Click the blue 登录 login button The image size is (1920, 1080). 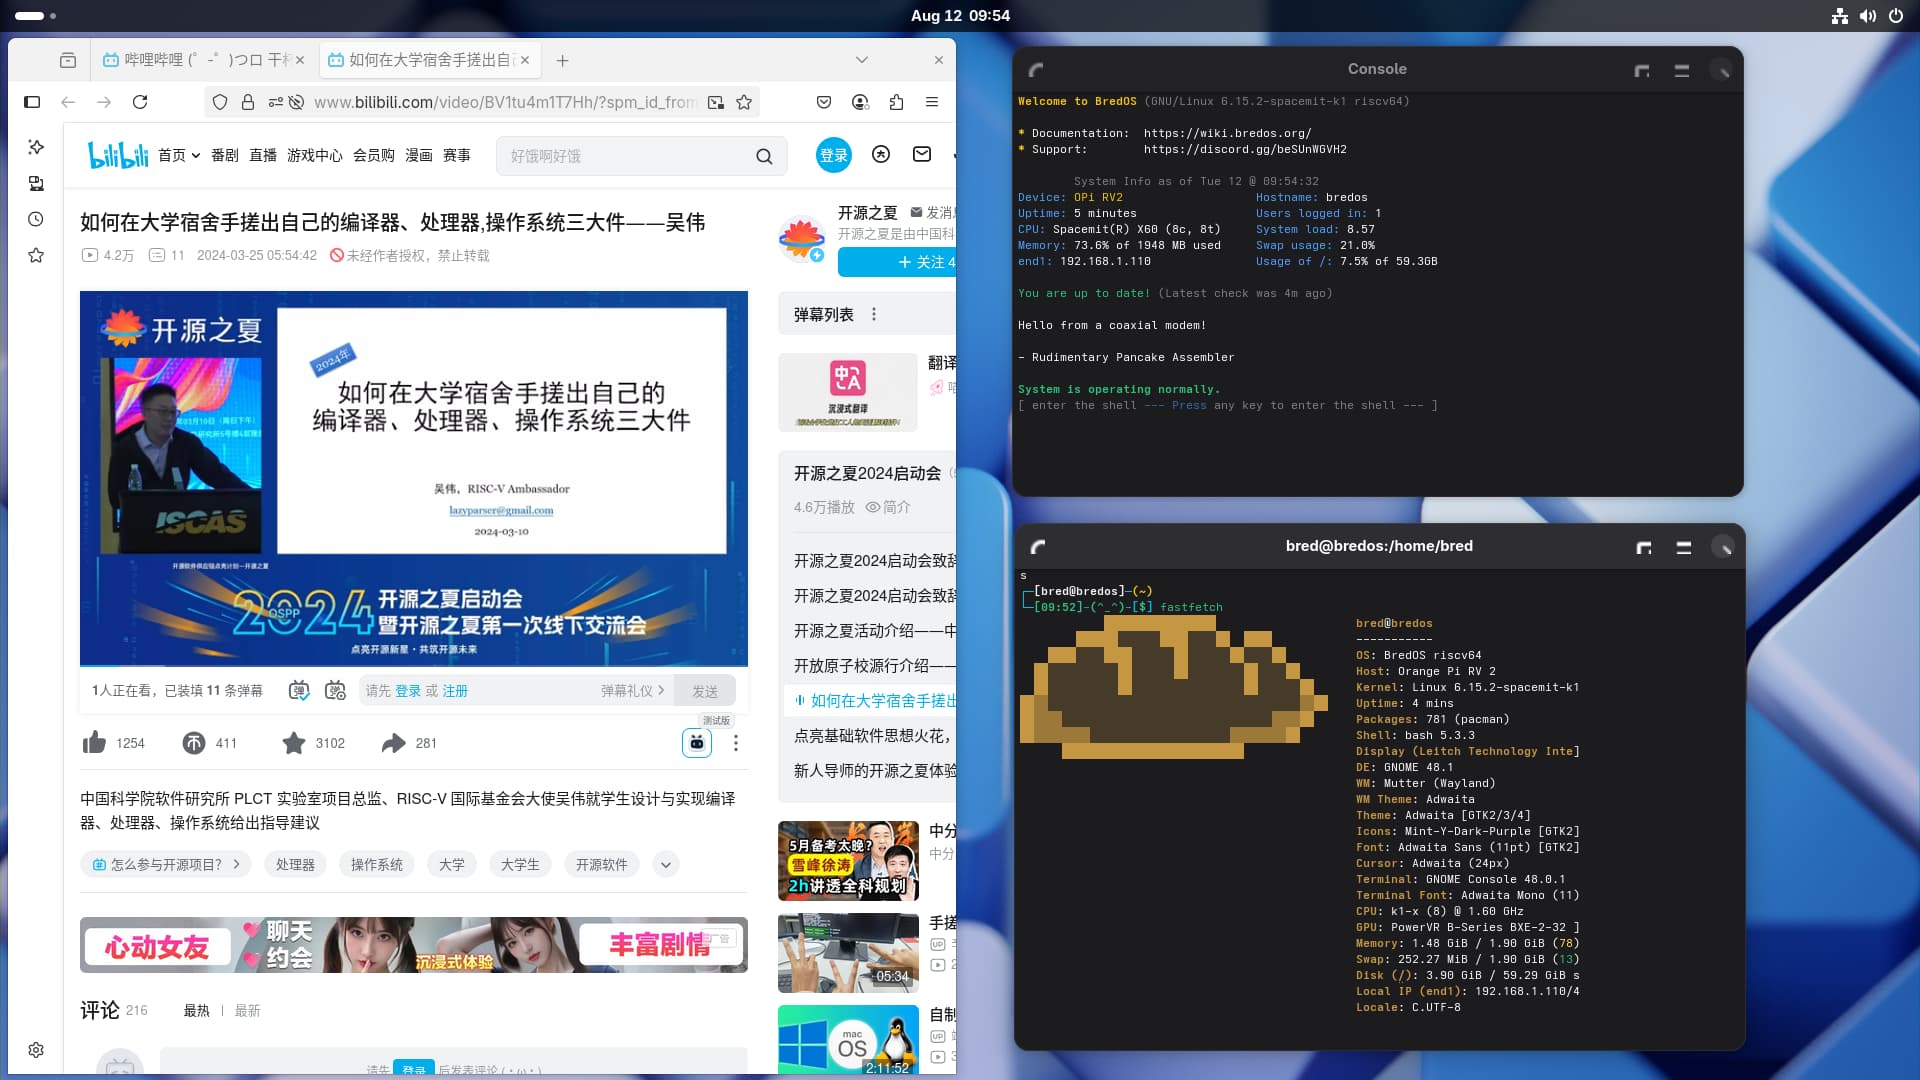click(x=833, y=155)
